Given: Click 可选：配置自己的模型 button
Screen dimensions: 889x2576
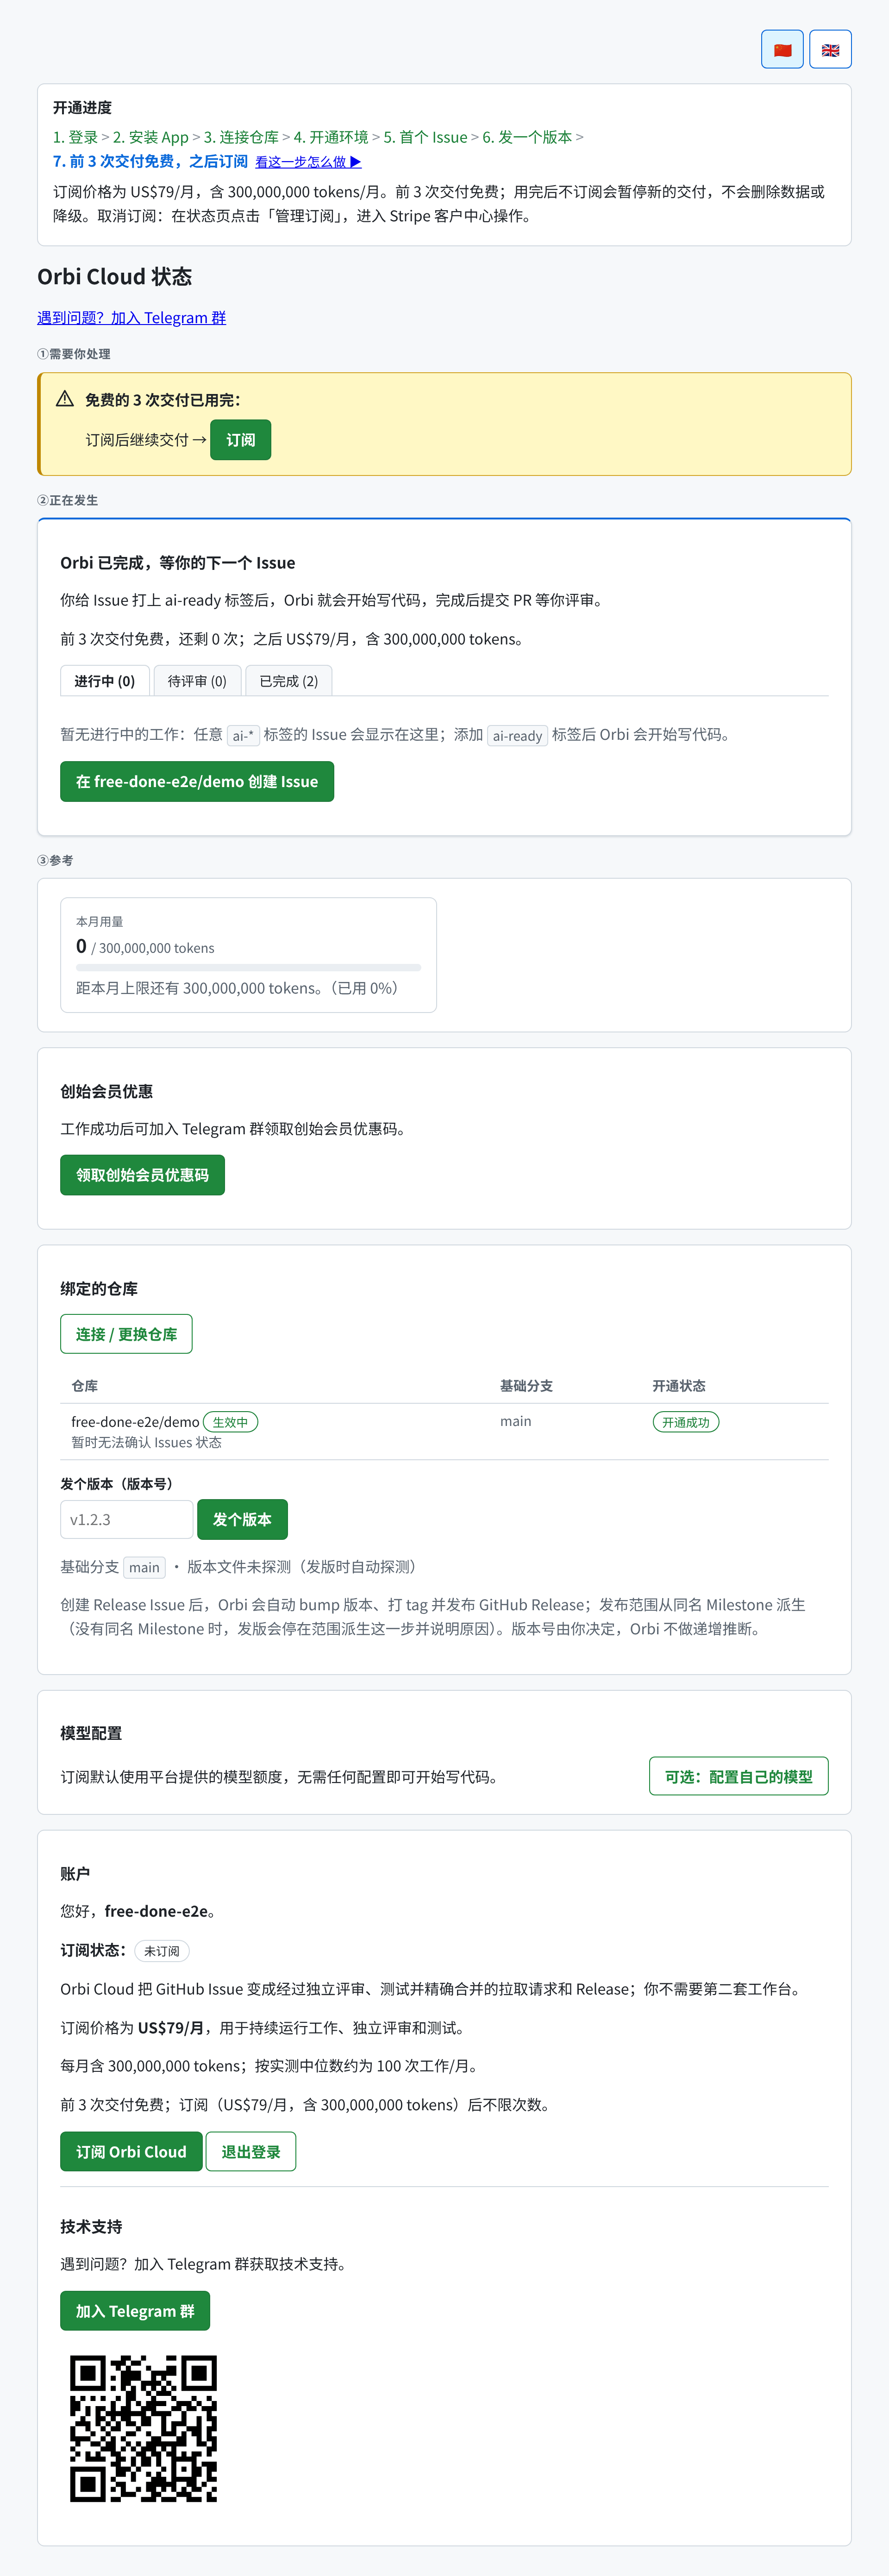Looking at the screenshot, I should coord(739,1776).
